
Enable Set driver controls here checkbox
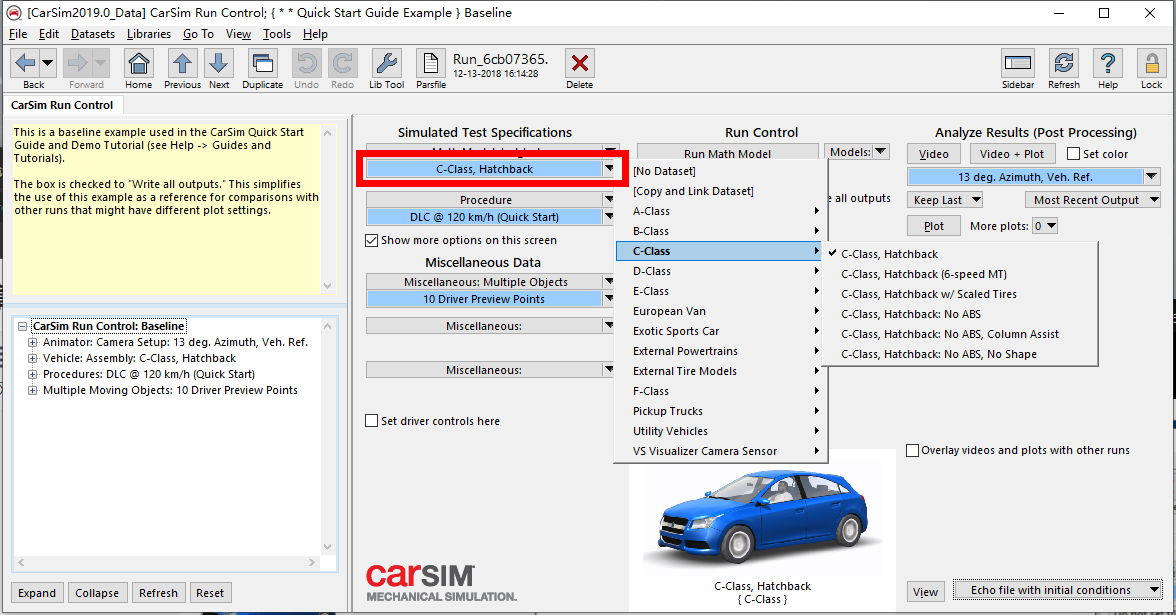(x=371, y=421)
